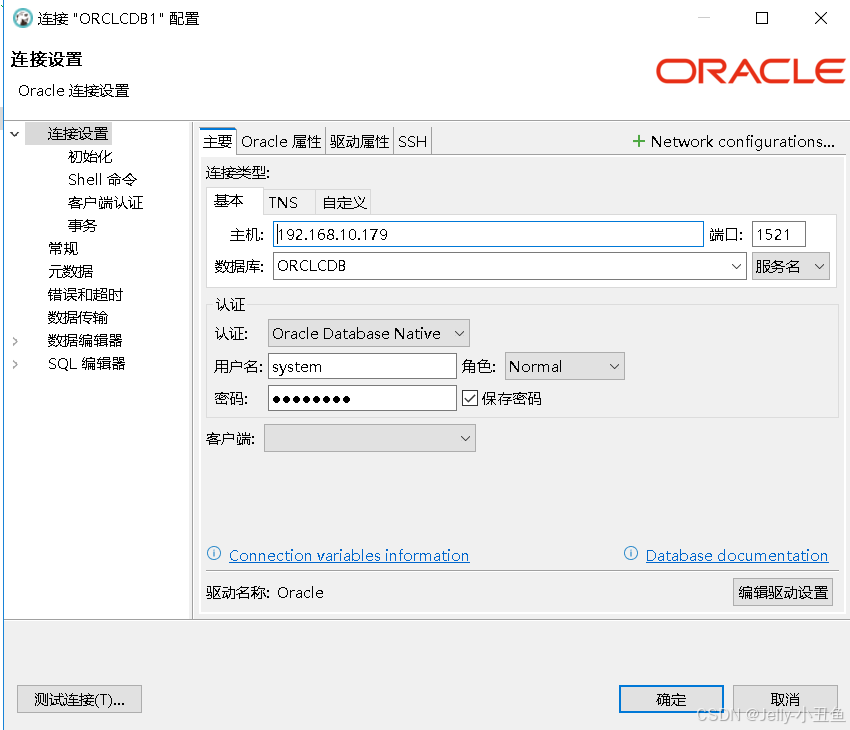Click the 测试连接(T)... button
This screenshot has height=730, width=850.
click(79, 699)
